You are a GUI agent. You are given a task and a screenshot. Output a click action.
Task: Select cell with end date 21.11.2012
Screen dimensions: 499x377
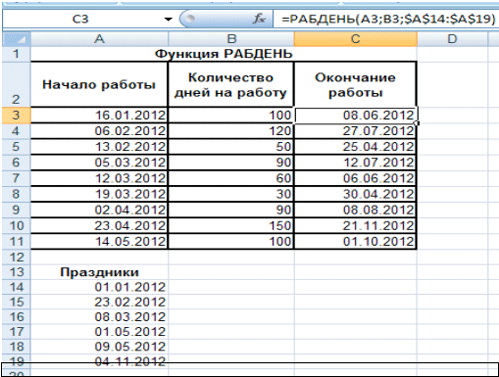click(355, 226)
